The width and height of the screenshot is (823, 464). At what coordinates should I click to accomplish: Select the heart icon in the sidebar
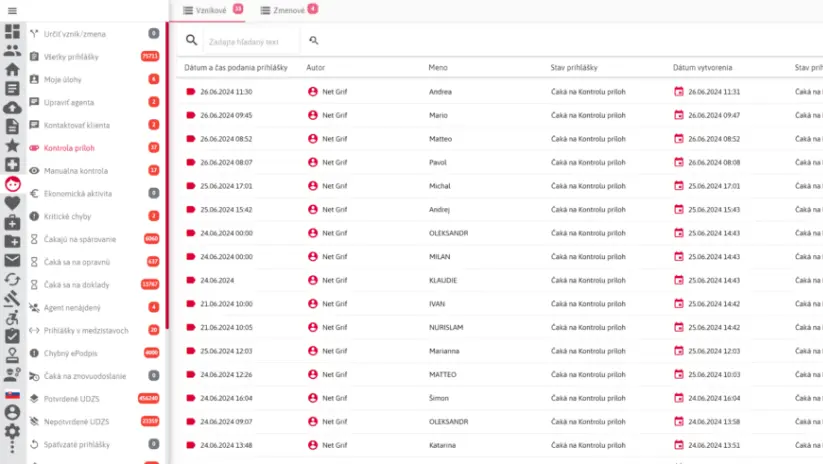(12, 202)
